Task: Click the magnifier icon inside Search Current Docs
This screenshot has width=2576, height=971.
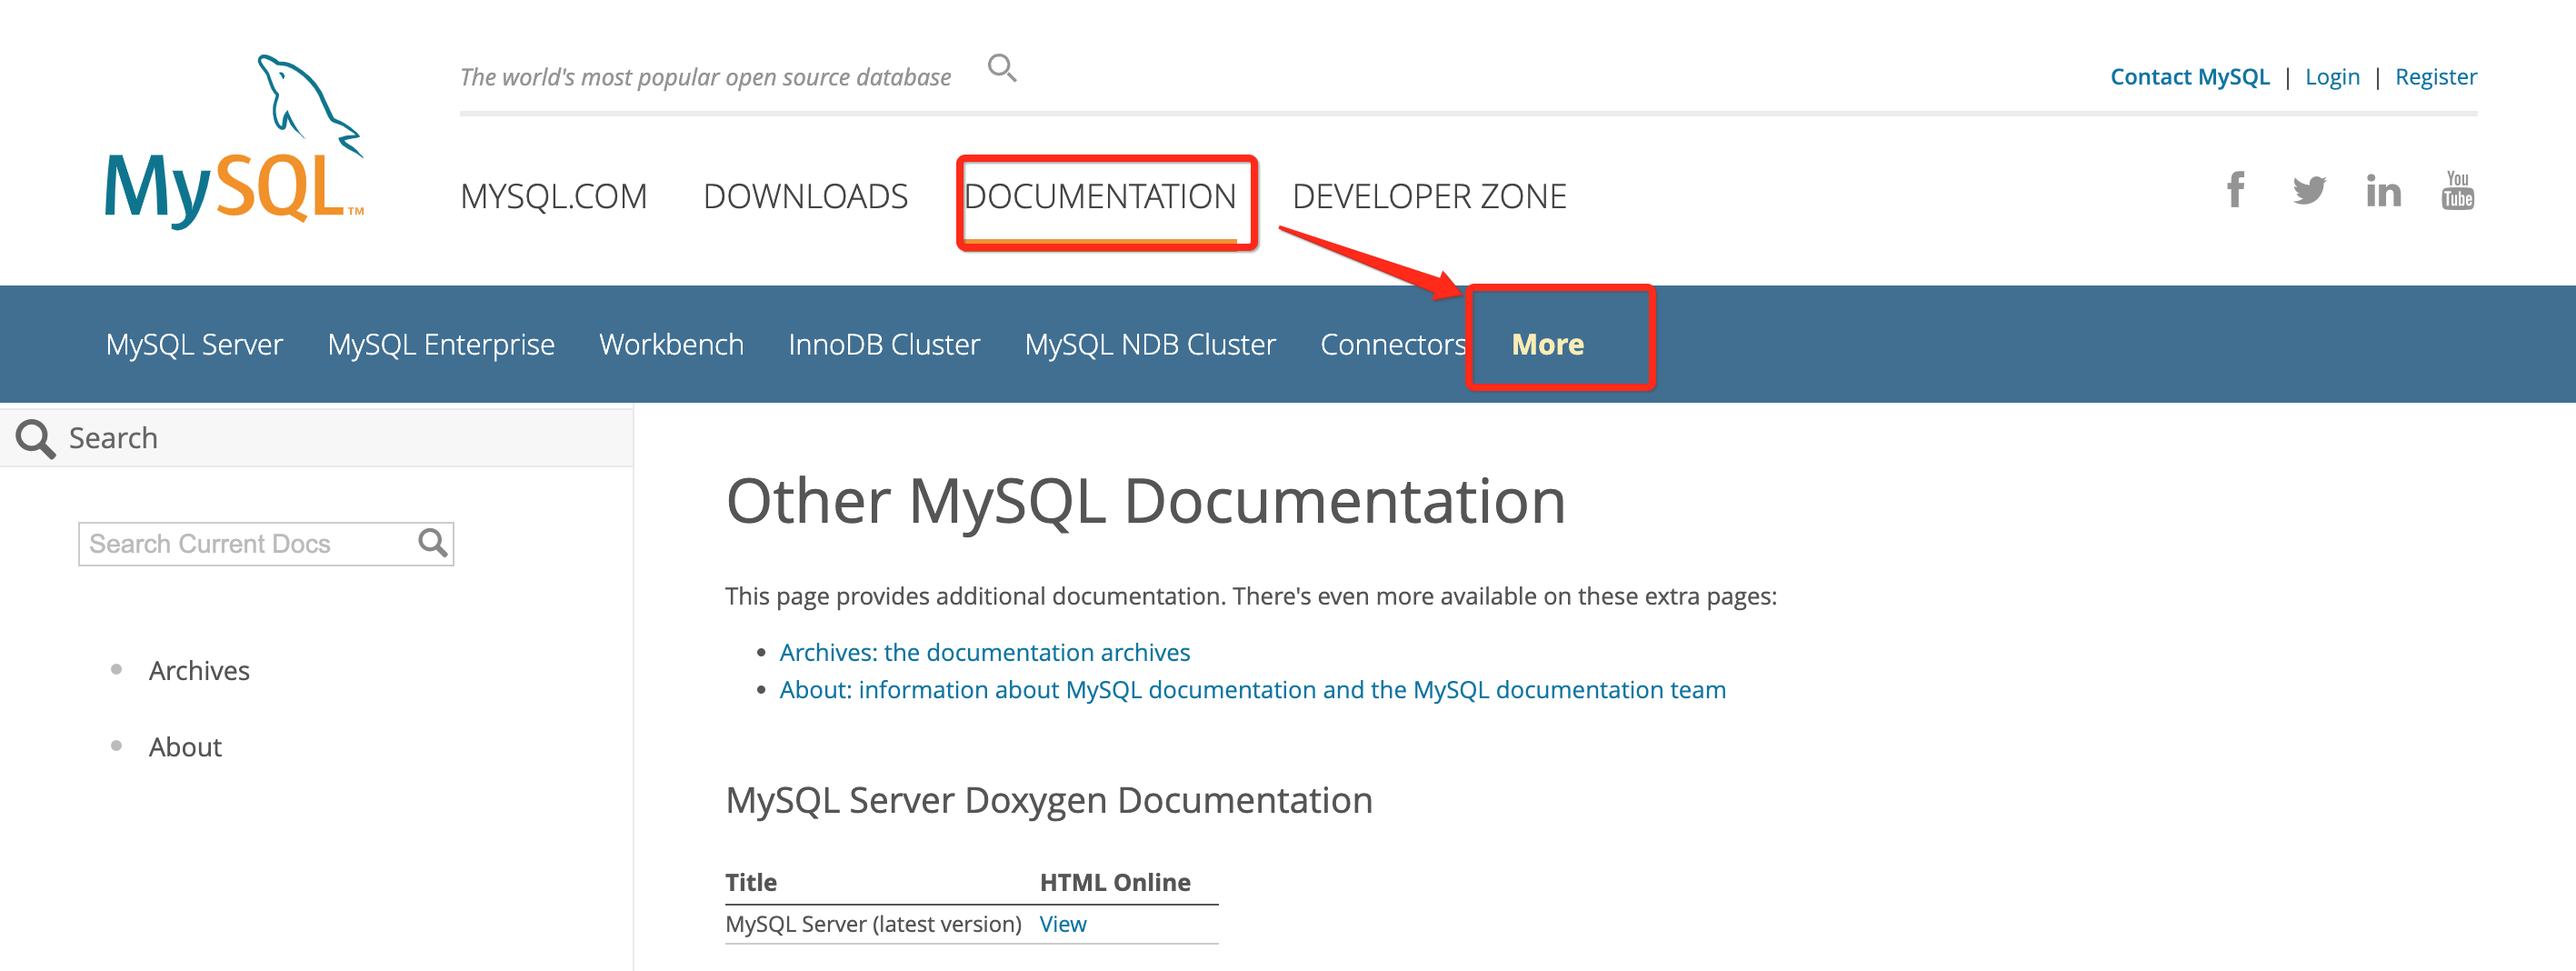Action: click(433, 543)
